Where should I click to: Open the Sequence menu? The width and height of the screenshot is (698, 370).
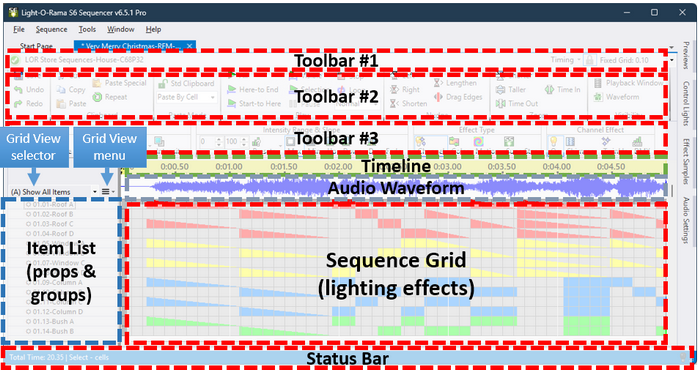pyautogui.click(x=52, y=29)
